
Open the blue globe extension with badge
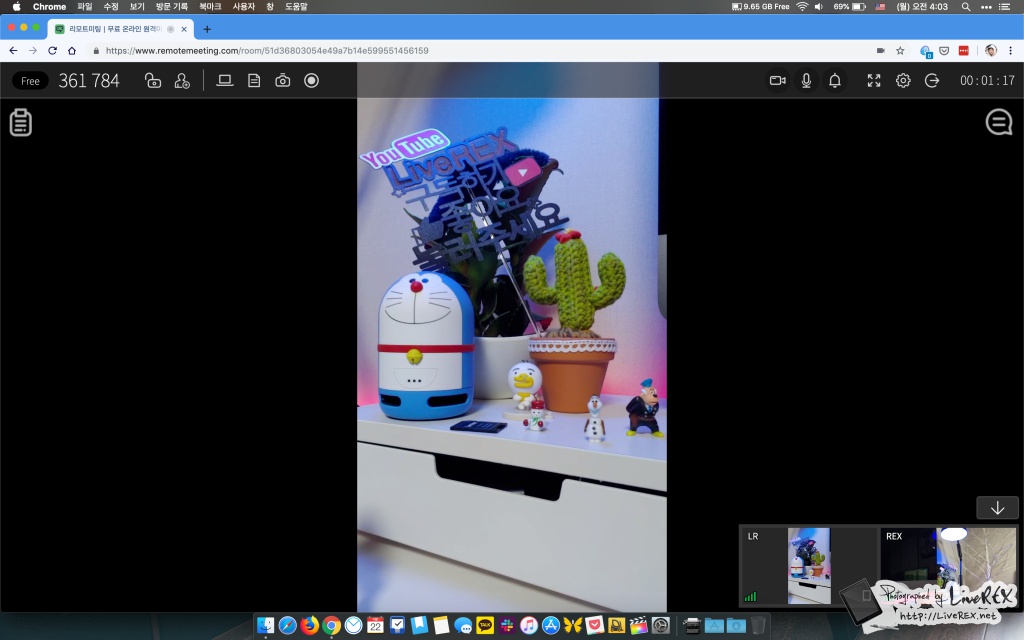pyautogui.click(x=925, y=51)
